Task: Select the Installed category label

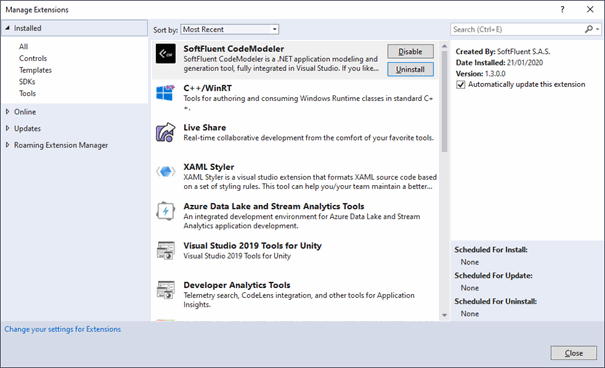Action: tap(27, 28)
